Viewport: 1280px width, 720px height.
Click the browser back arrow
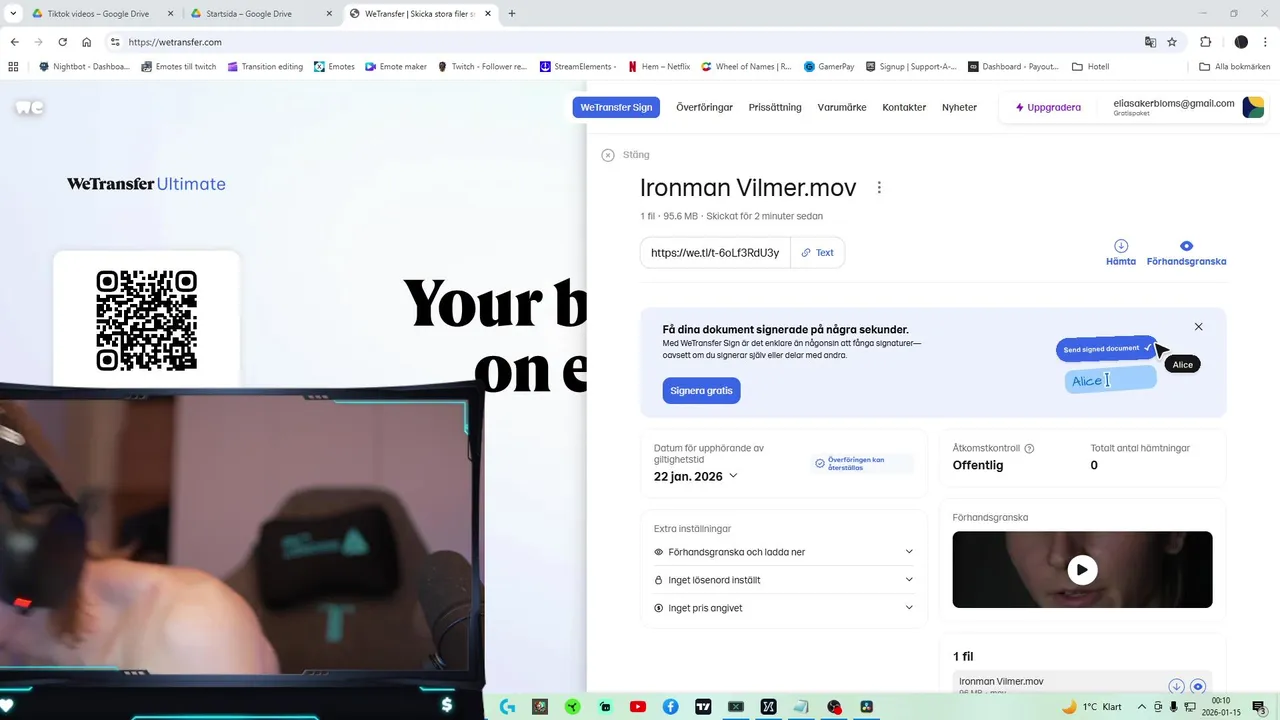(14, 42)
